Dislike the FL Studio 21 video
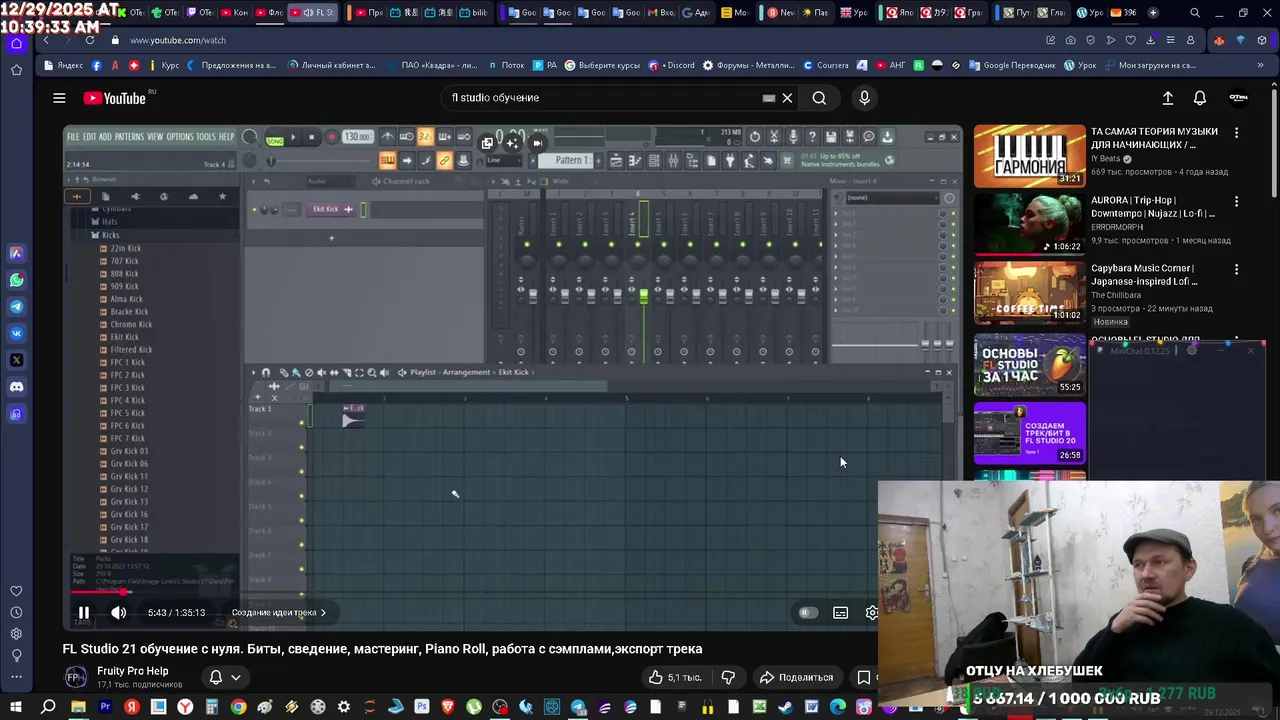Screen dimensions: 1280x720 coord(728,677)
